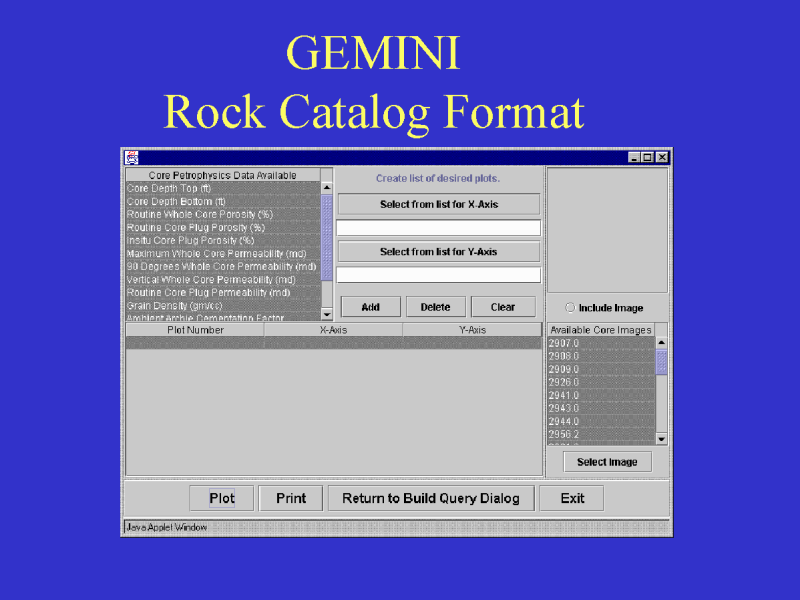Click the Print button
Viewport: 800px width, 600px height.
[291, 498]
